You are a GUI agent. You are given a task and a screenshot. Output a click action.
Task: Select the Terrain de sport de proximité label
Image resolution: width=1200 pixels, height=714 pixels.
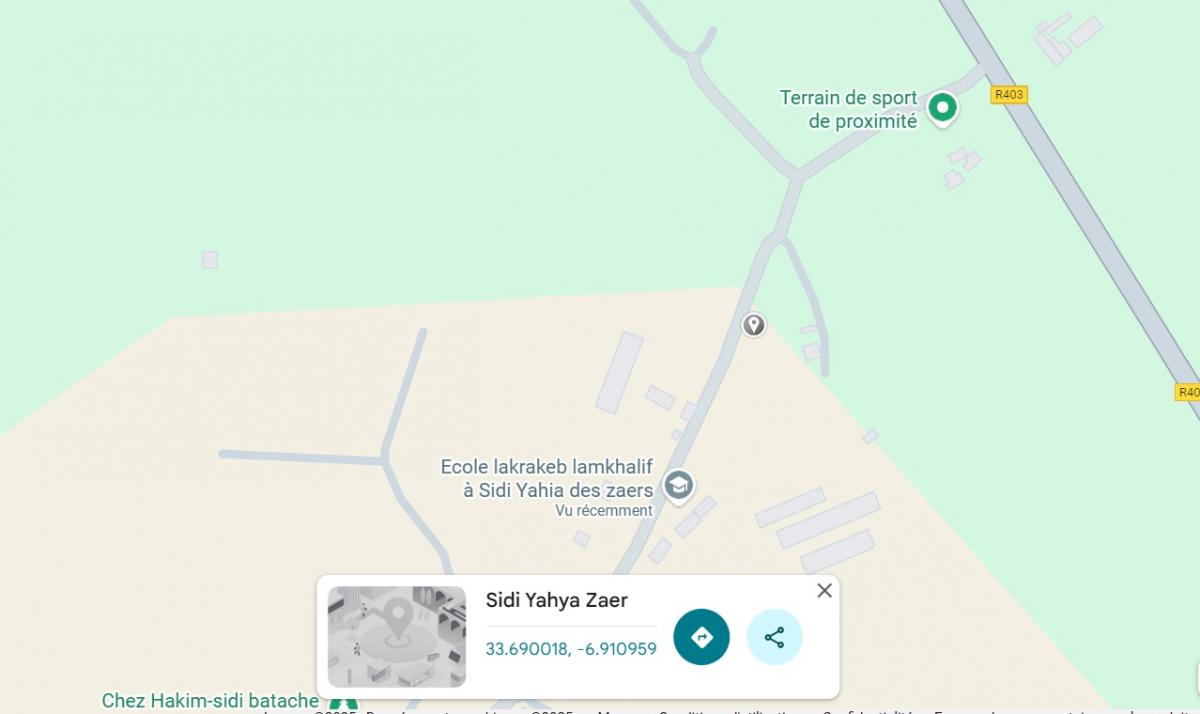[x=849, y=110]
